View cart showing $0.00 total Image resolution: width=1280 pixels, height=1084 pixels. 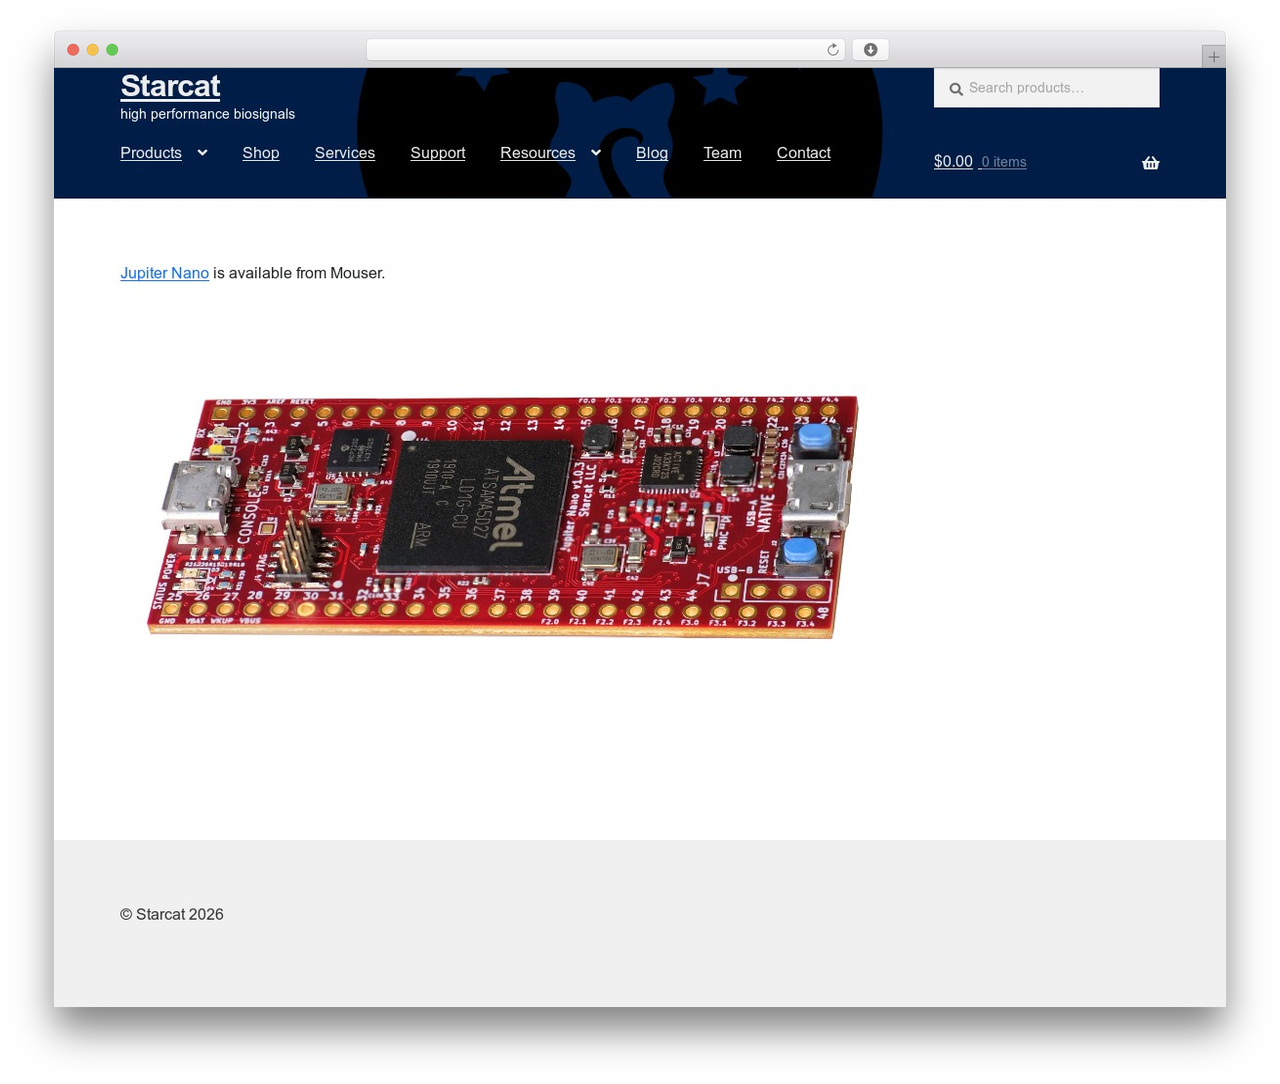click(x=980, y=162)
